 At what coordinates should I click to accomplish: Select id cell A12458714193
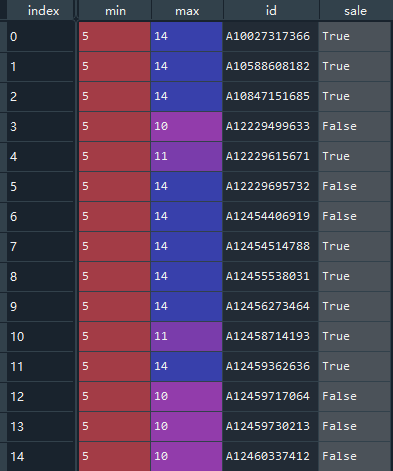270,336
